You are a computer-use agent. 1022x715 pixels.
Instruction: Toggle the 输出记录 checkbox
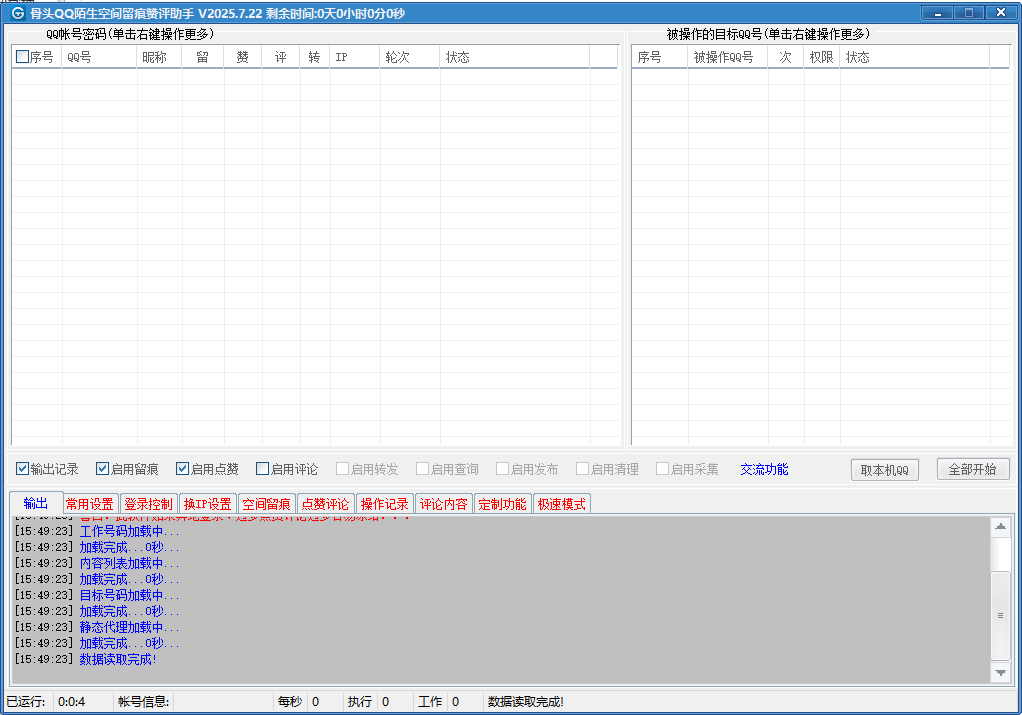(23, 469)
